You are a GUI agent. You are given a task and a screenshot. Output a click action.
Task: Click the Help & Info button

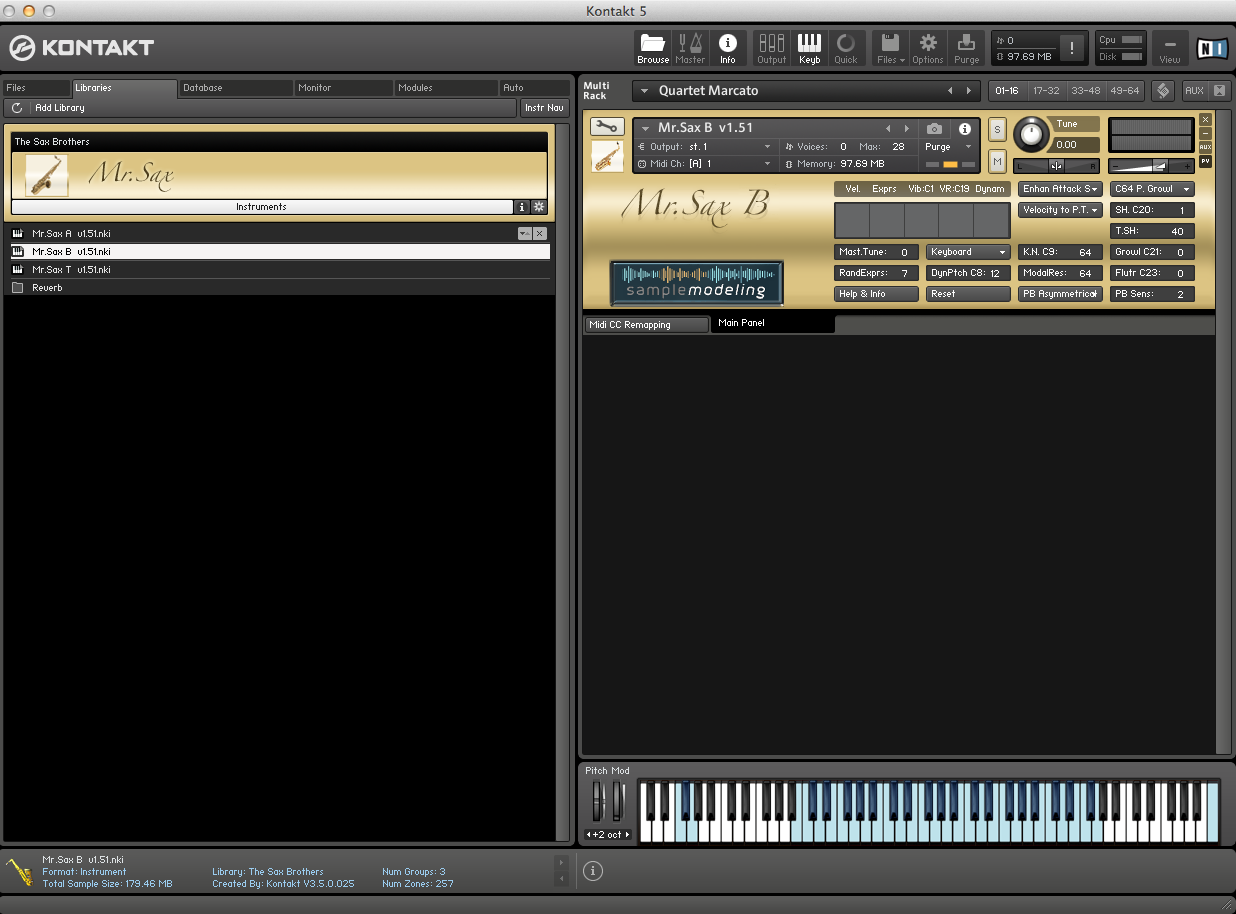(x=877, y=294)
